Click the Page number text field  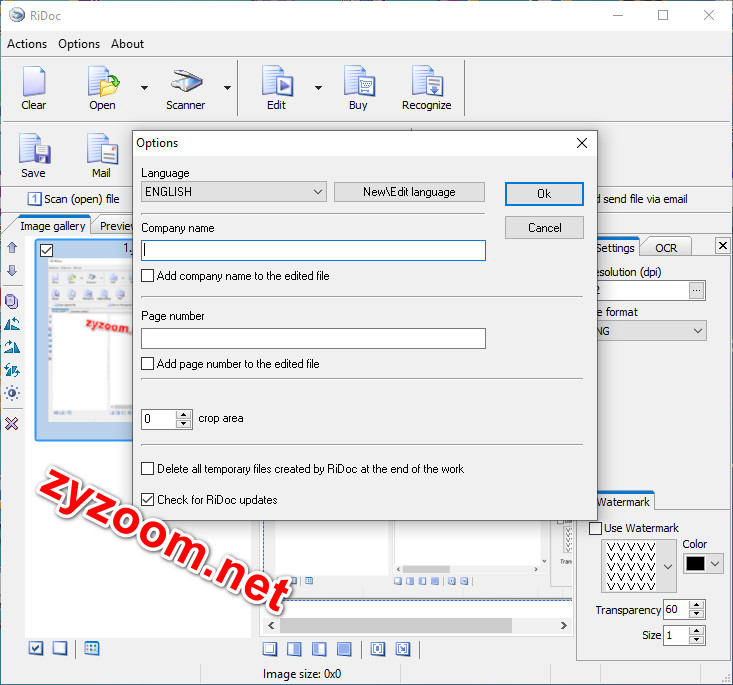313,339
